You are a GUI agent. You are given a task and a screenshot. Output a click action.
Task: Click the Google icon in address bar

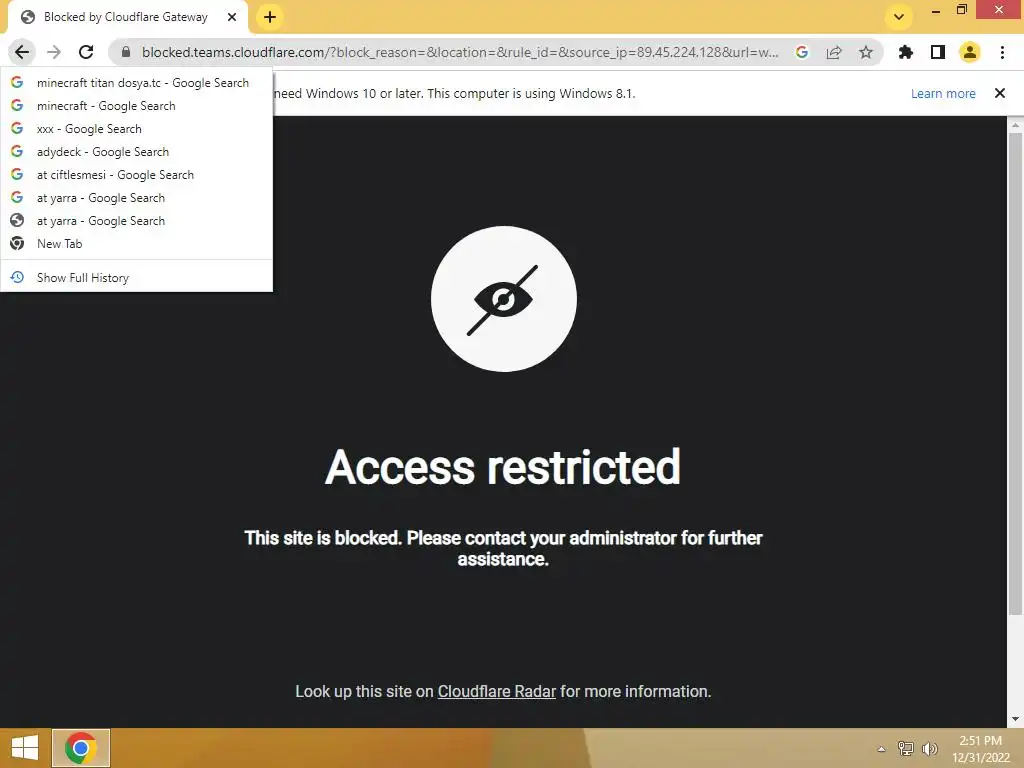click(802, 52)
